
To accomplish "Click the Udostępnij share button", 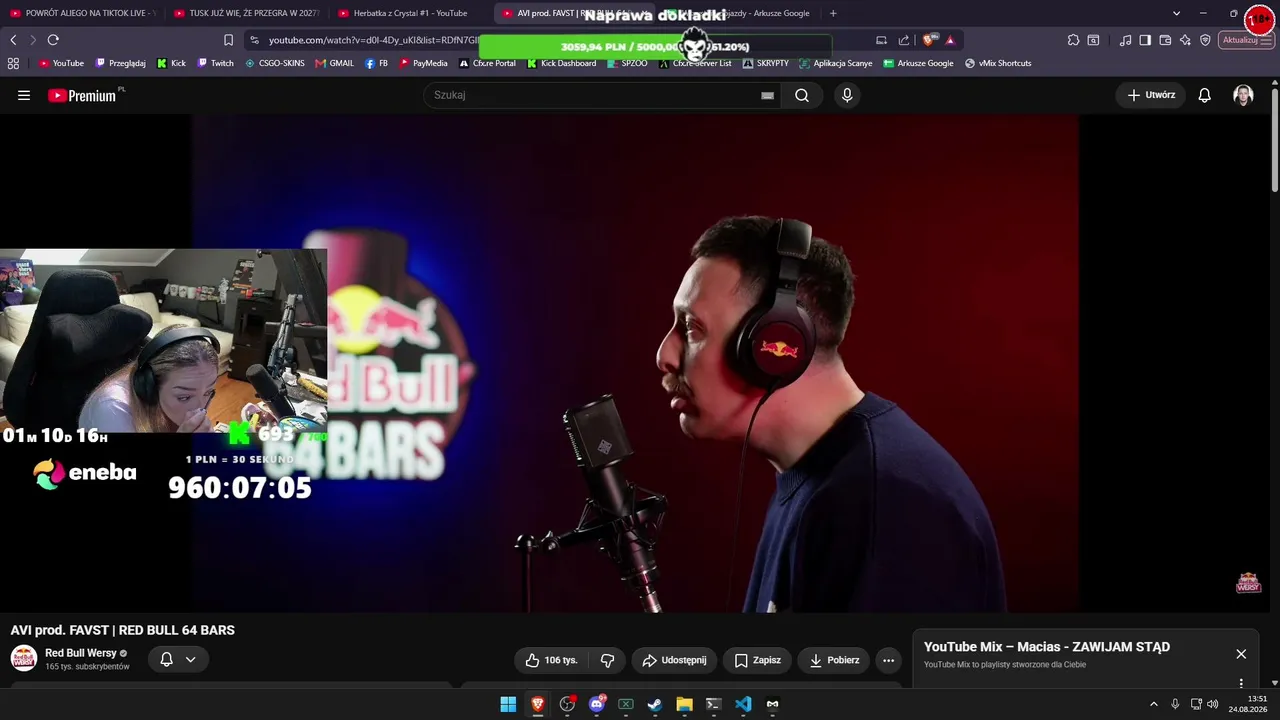I will tap(674, 660).
